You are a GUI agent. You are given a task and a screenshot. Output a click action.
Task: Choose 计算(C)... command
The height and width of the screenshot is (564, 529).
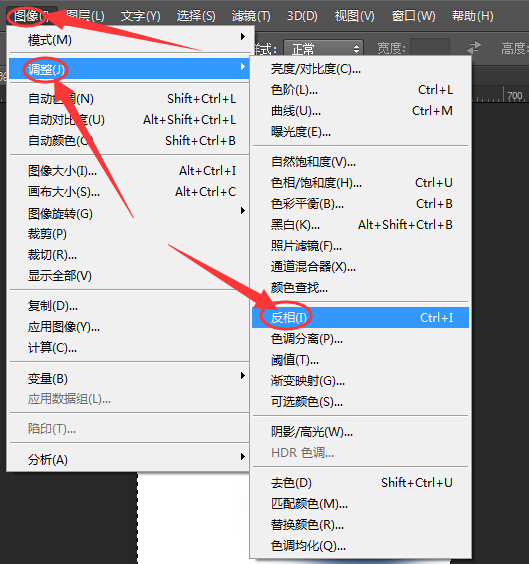point(129,348)
